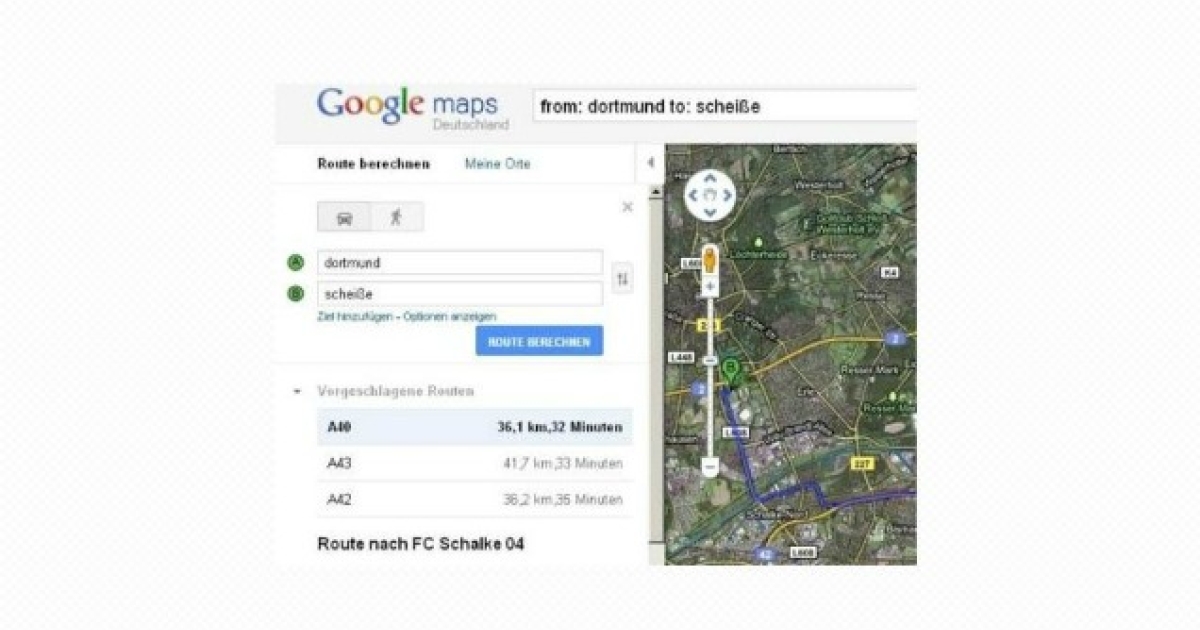Click the Street View pegman icon

pos(710,258)
